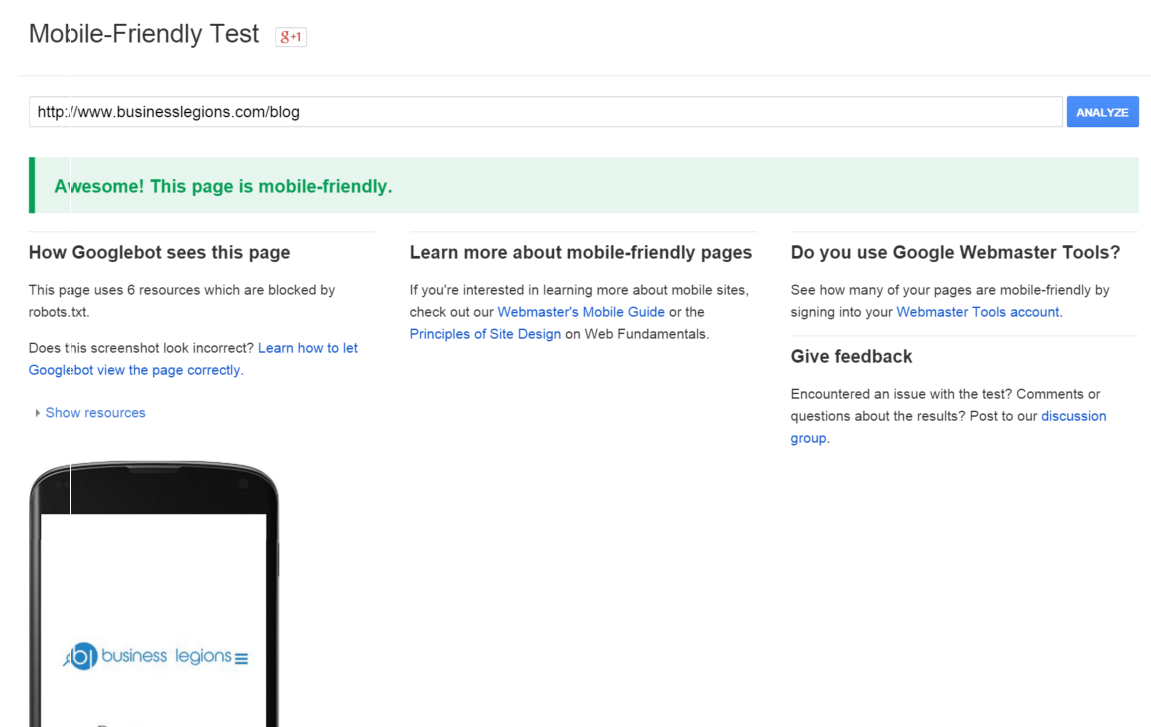Click the Learn more about mobile-friendly pages heading

tap(580, 253)
